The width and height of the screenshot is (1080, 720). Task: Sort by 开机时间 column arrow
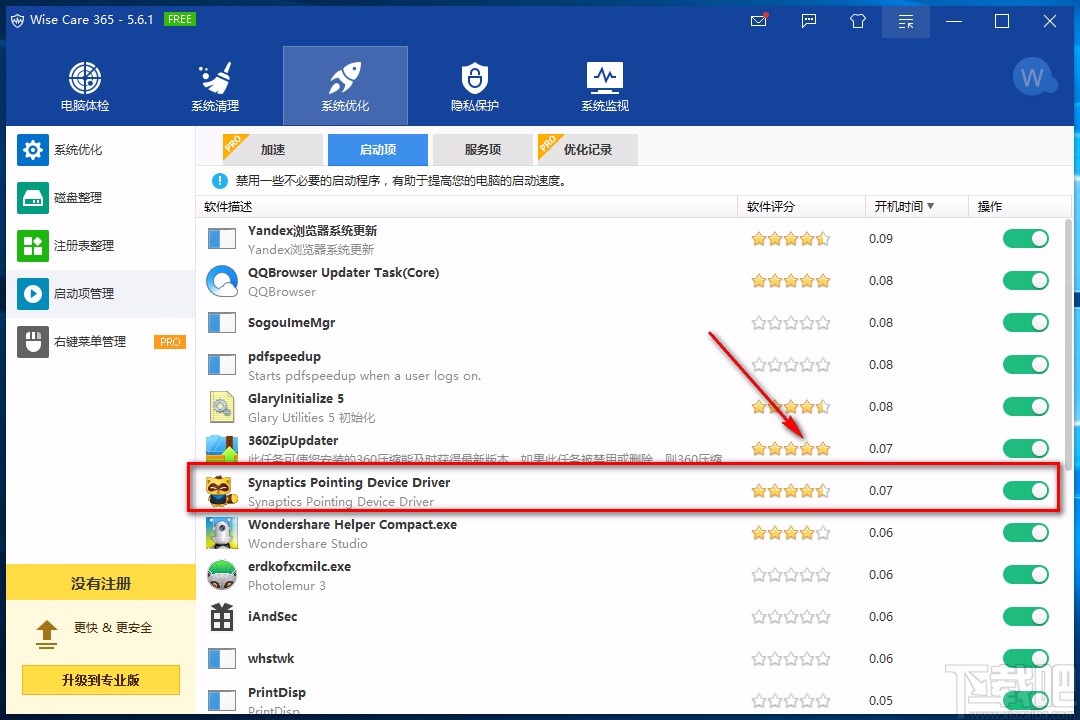[x=931, y=206]
